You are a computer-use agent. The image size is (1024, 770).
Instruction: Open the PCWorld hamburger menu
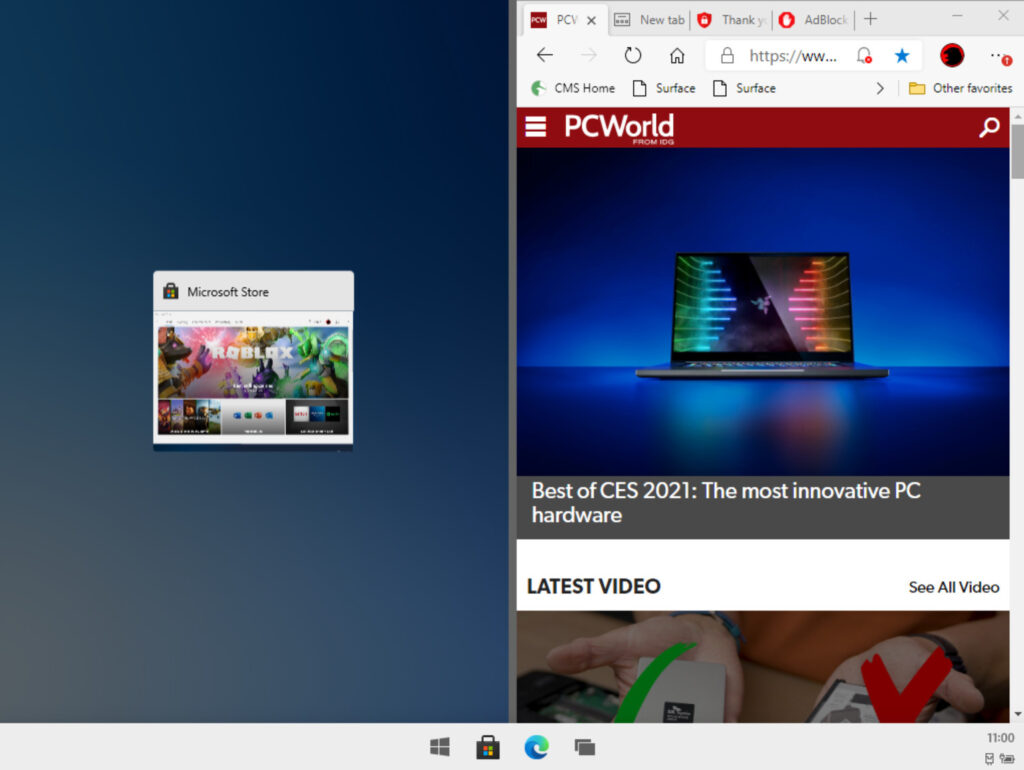(536, 127)
